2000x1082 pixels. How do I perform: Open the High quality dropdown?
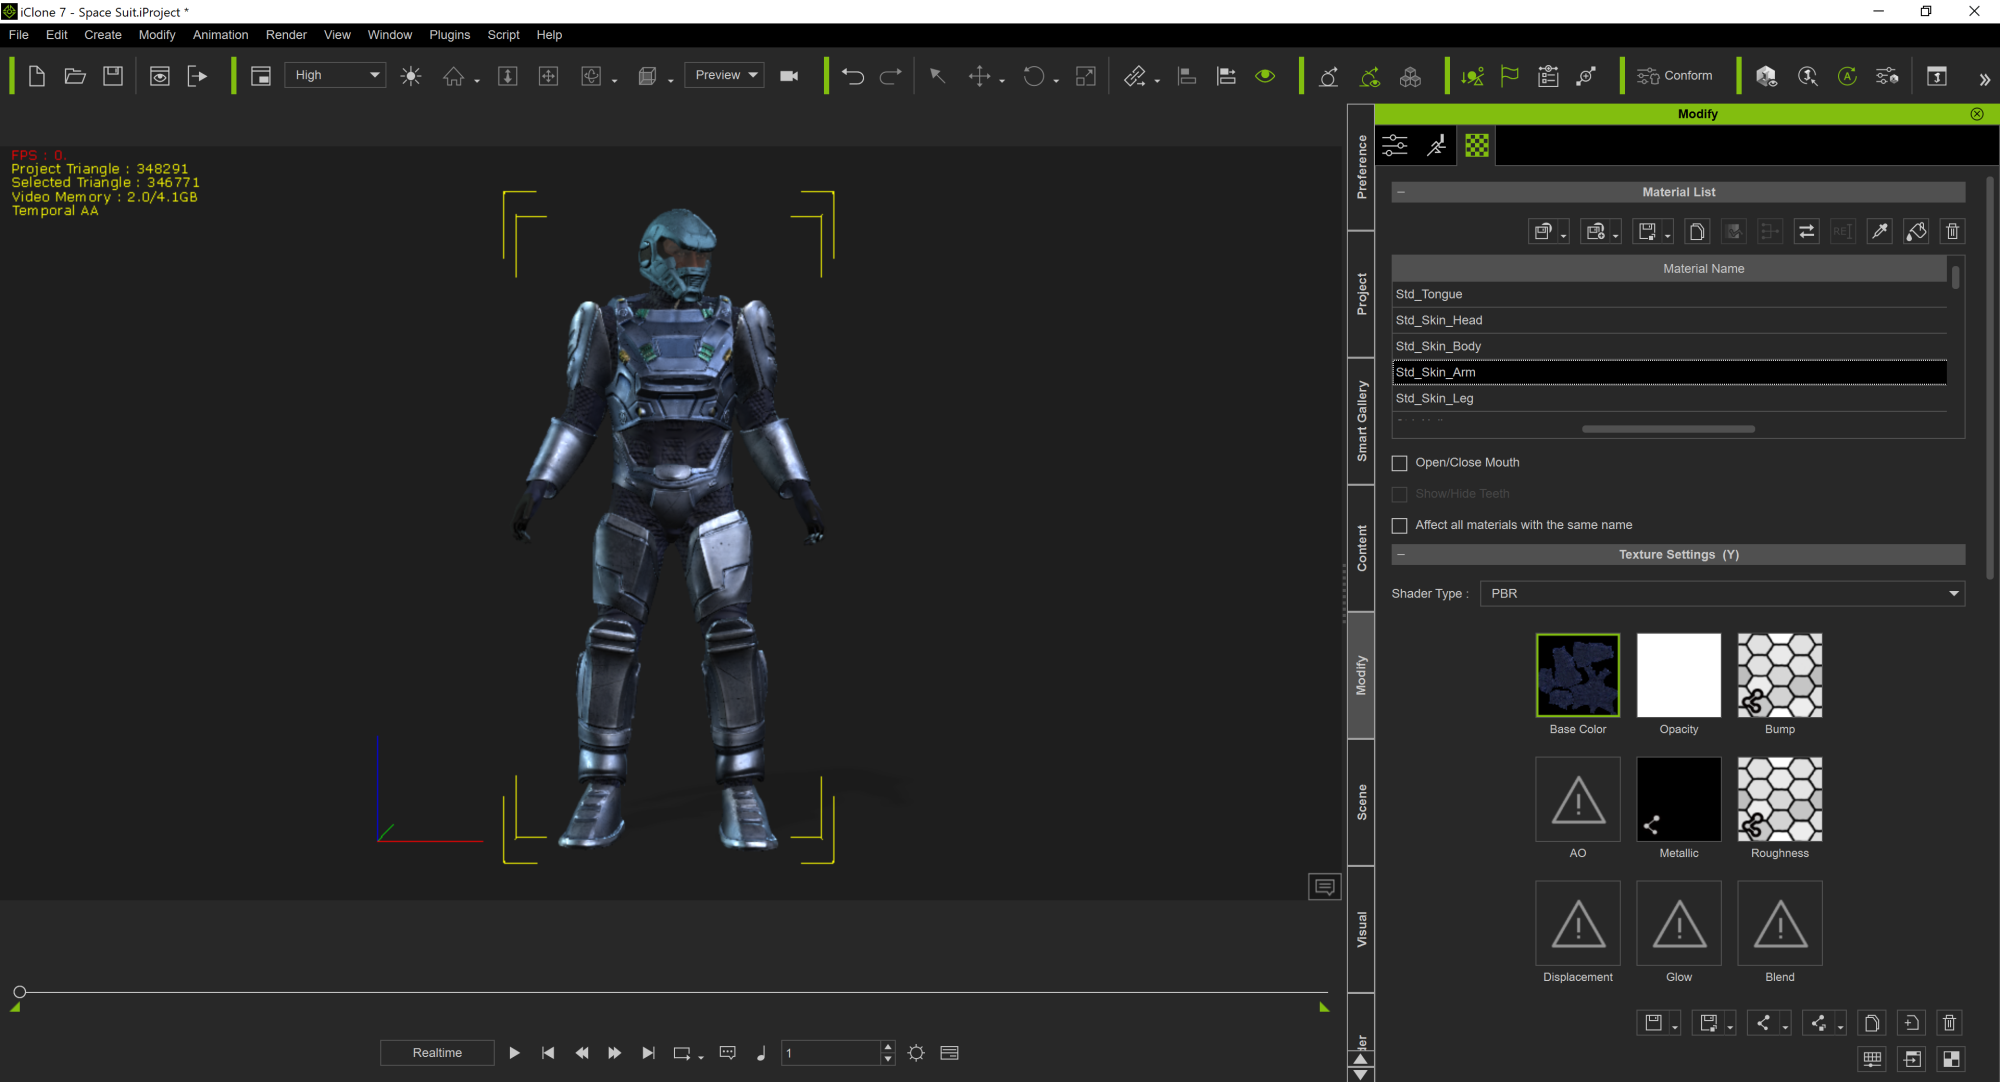pos(336,75)
